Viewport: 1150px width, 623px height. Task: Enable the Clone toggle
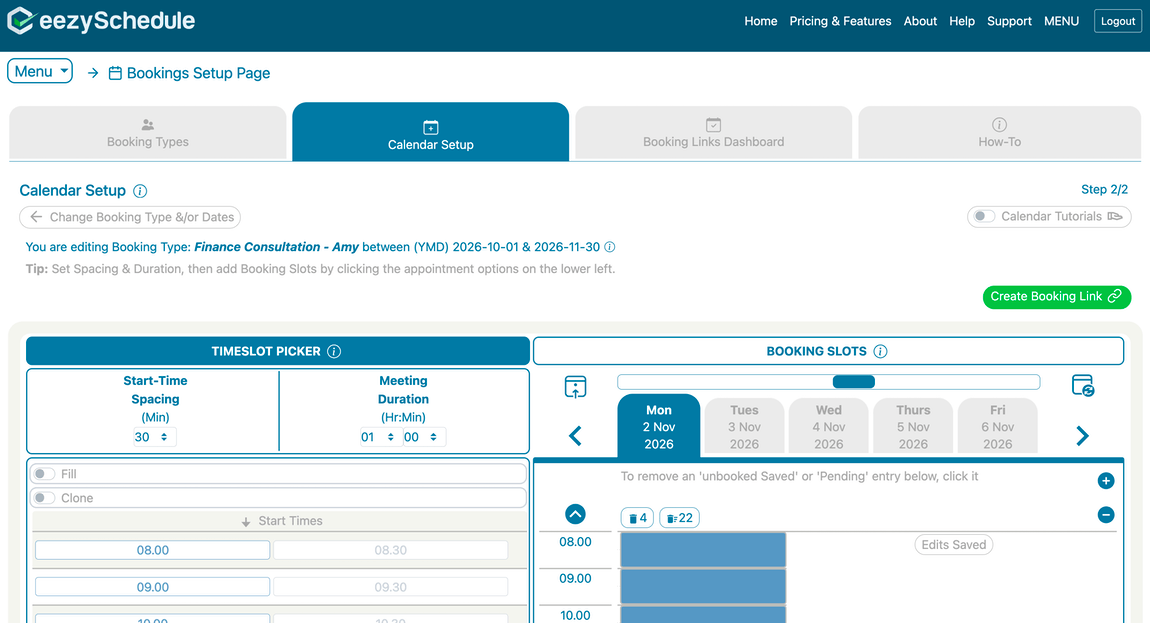pos(45,498)
